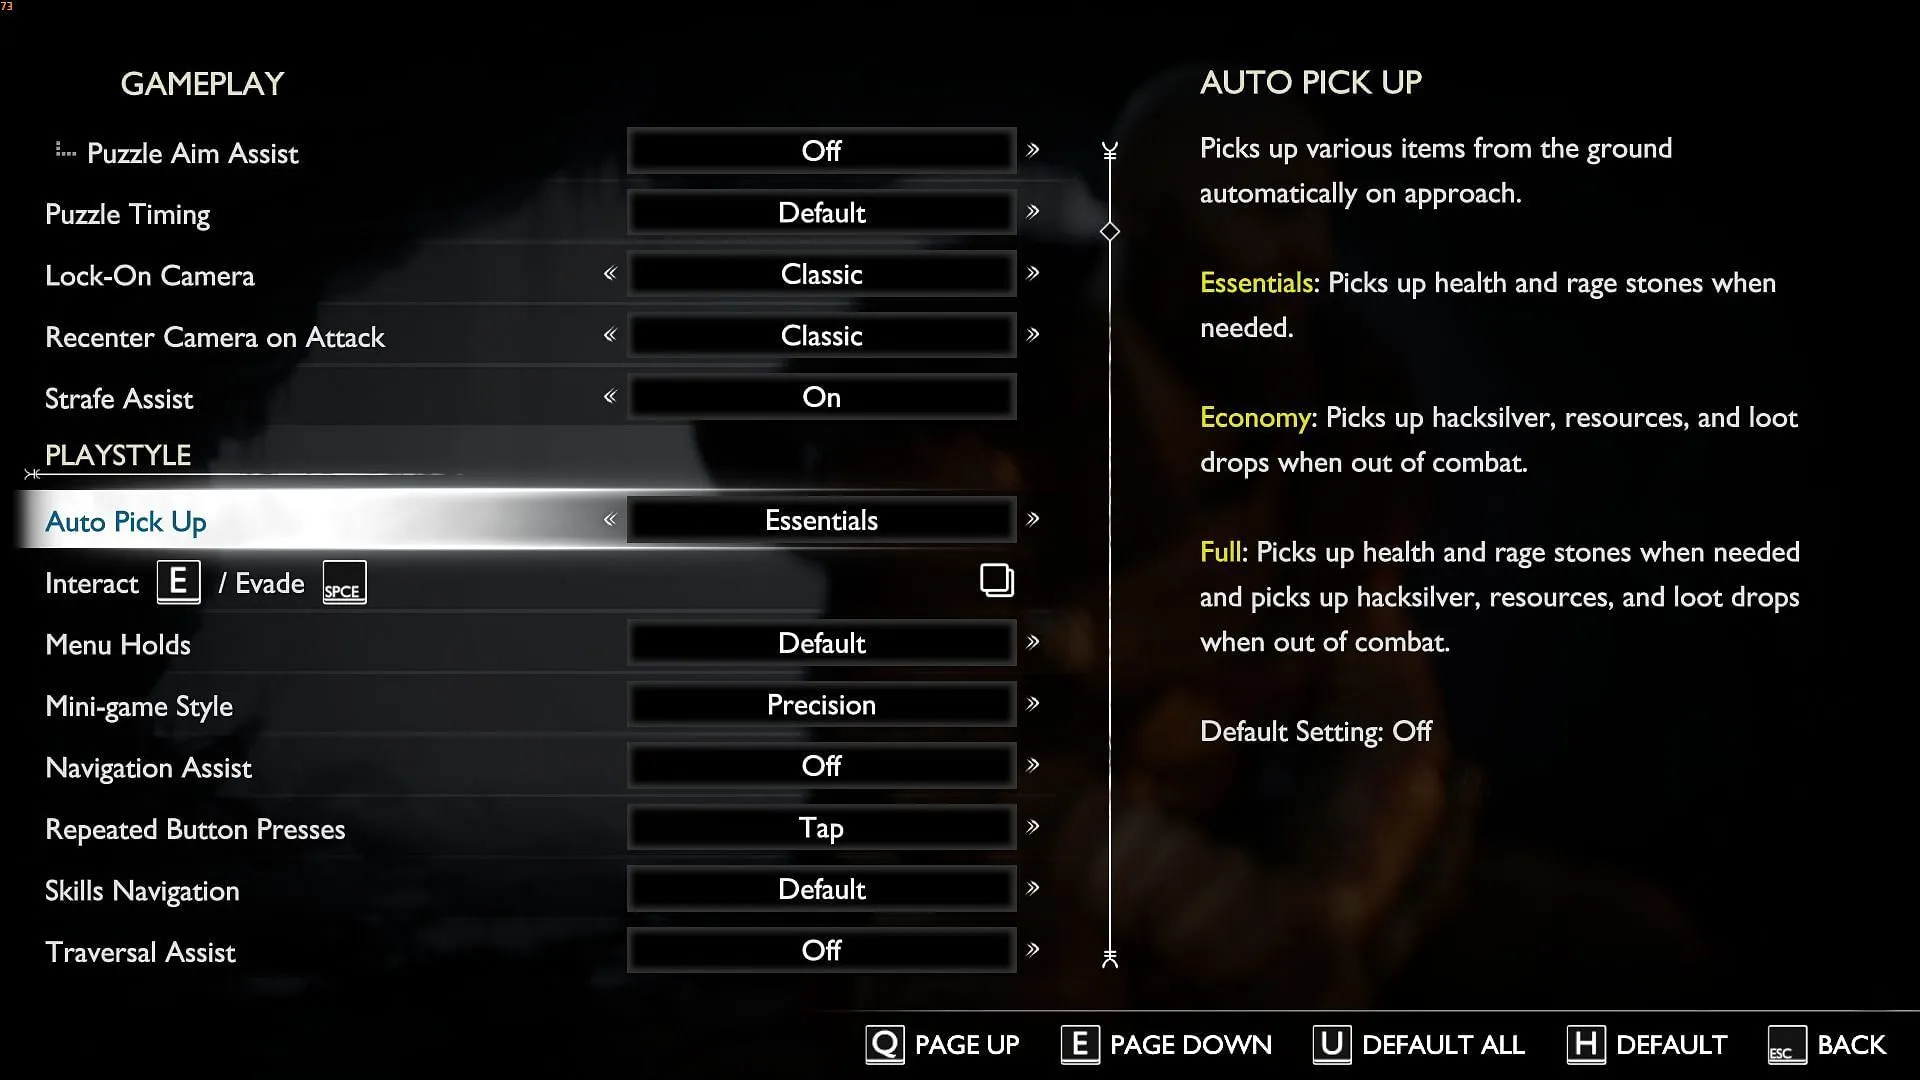This screenshot has width=1920, height=1080.
Task: Click Menu Holds Default value field
Action: click(822, 644)
